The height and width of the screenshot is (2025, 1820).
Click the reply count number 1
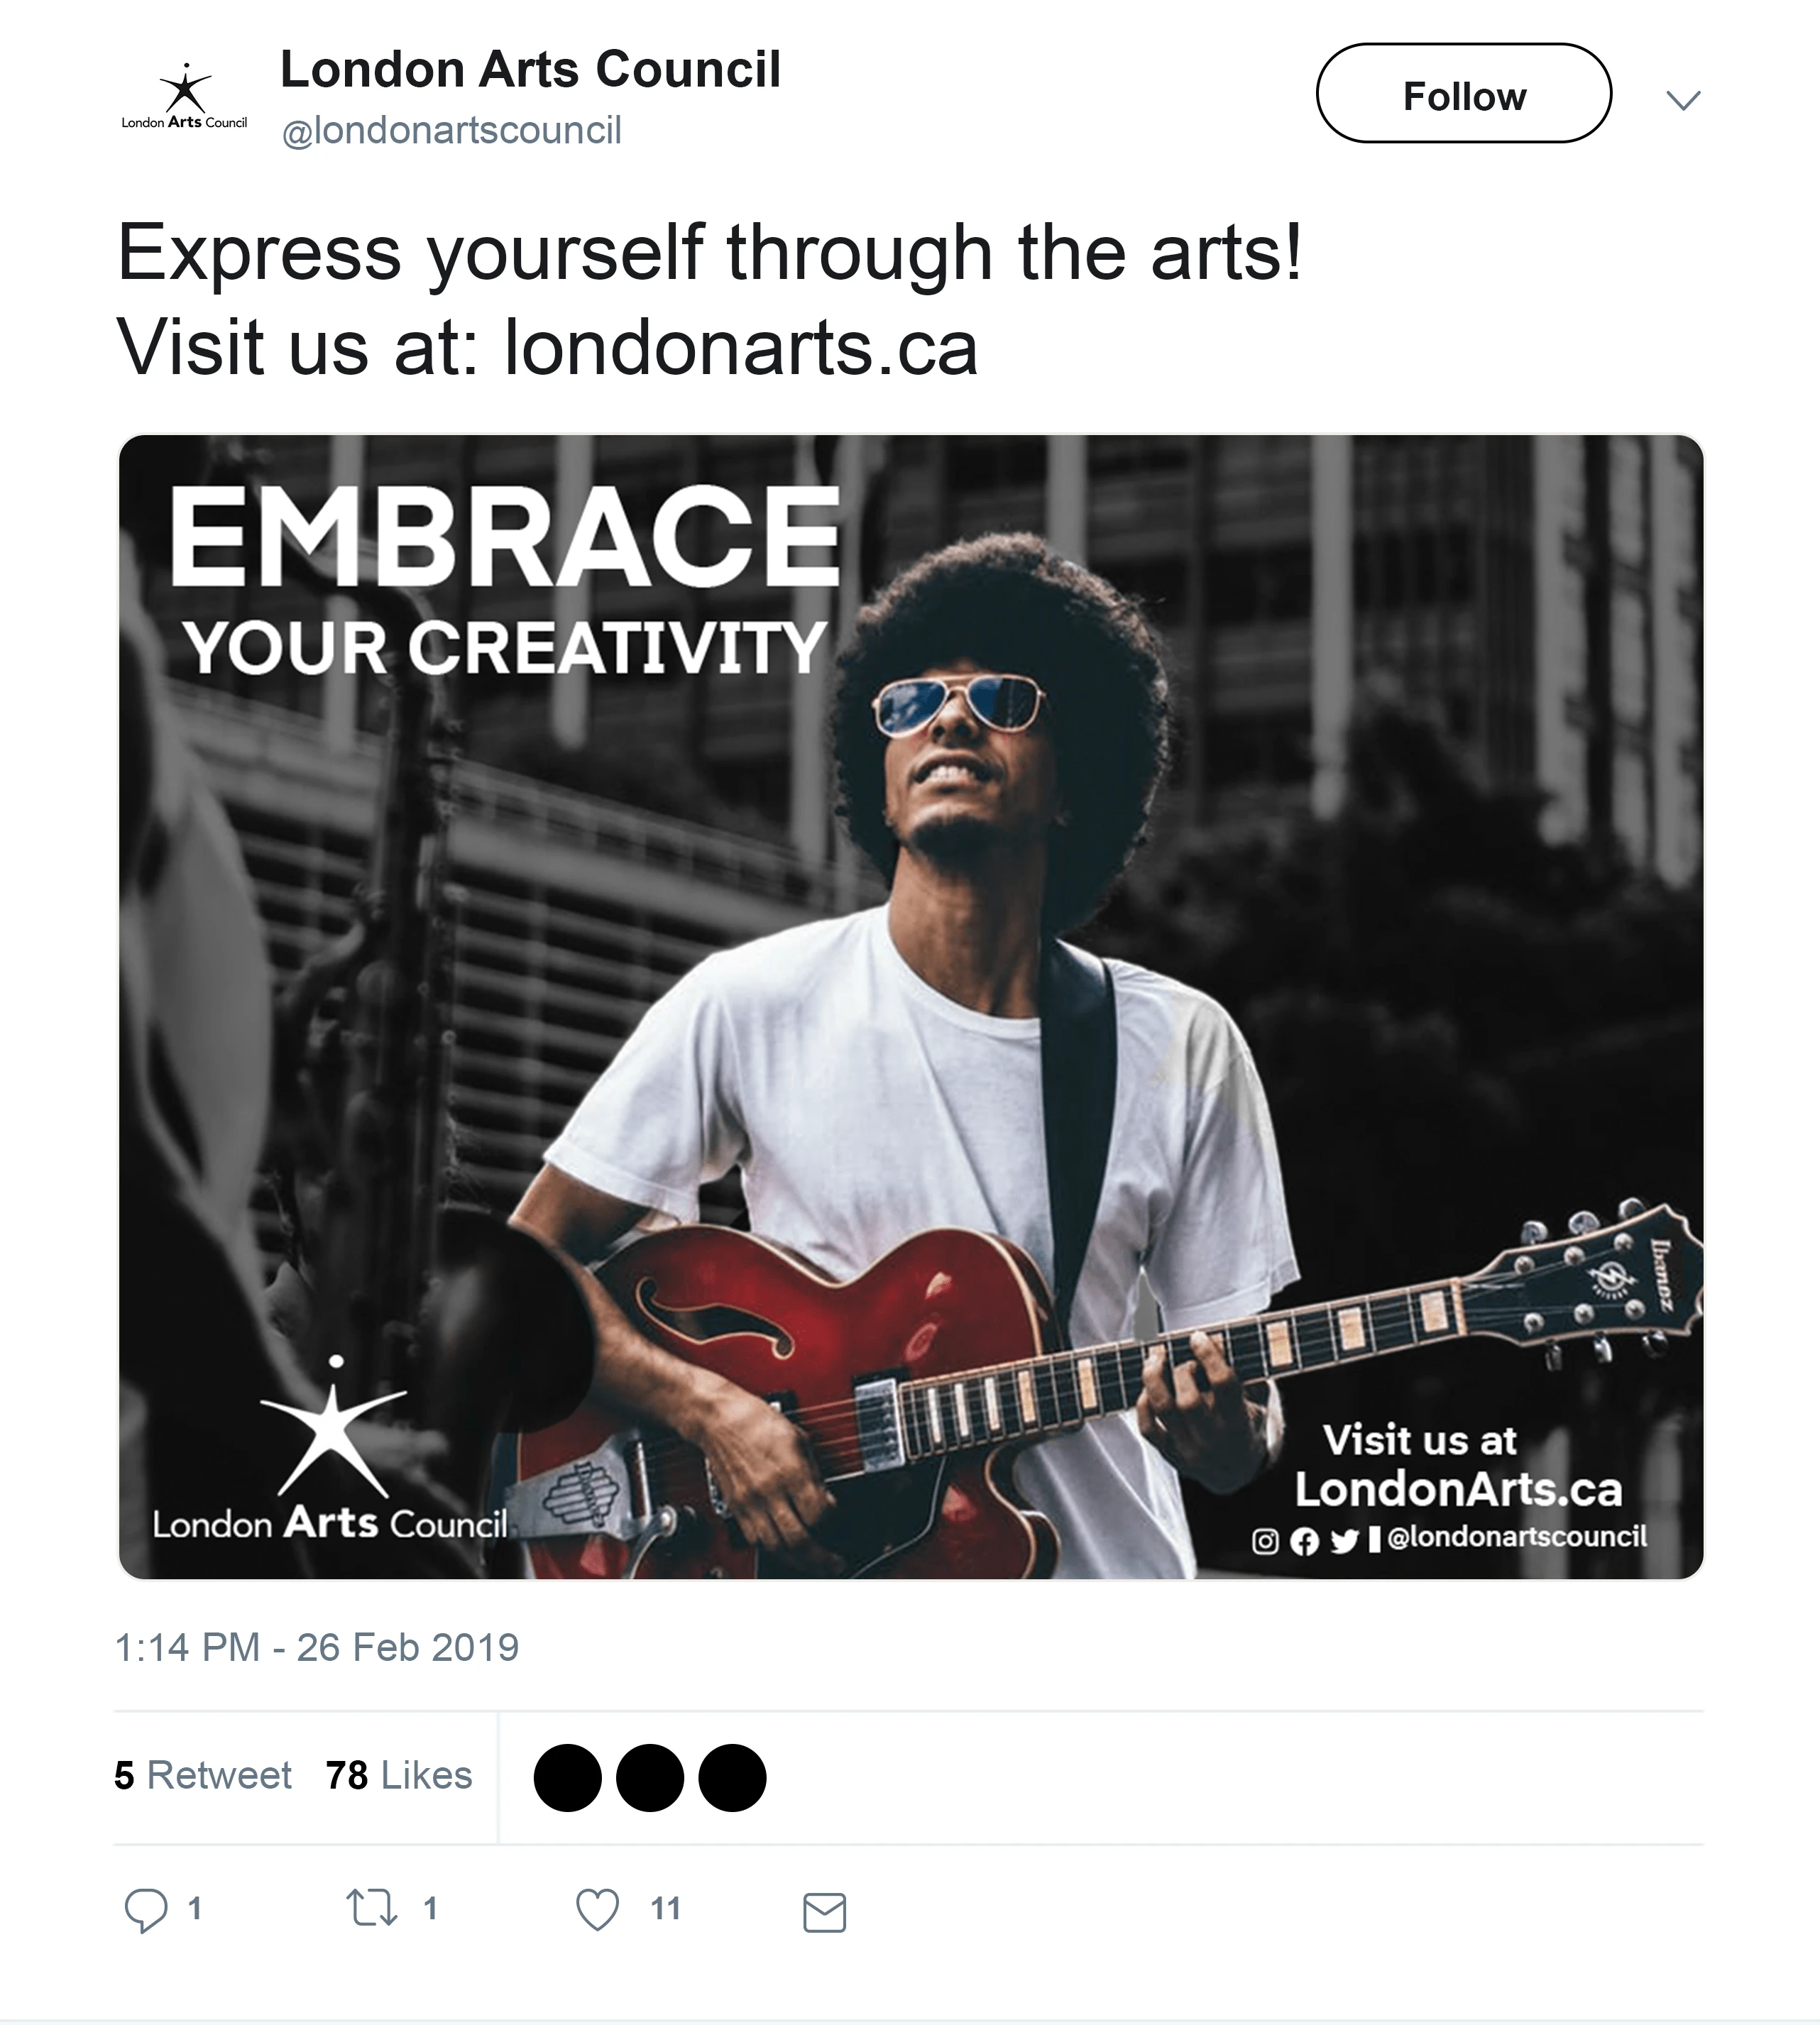pyautogui.click(x=195, y=1909)
